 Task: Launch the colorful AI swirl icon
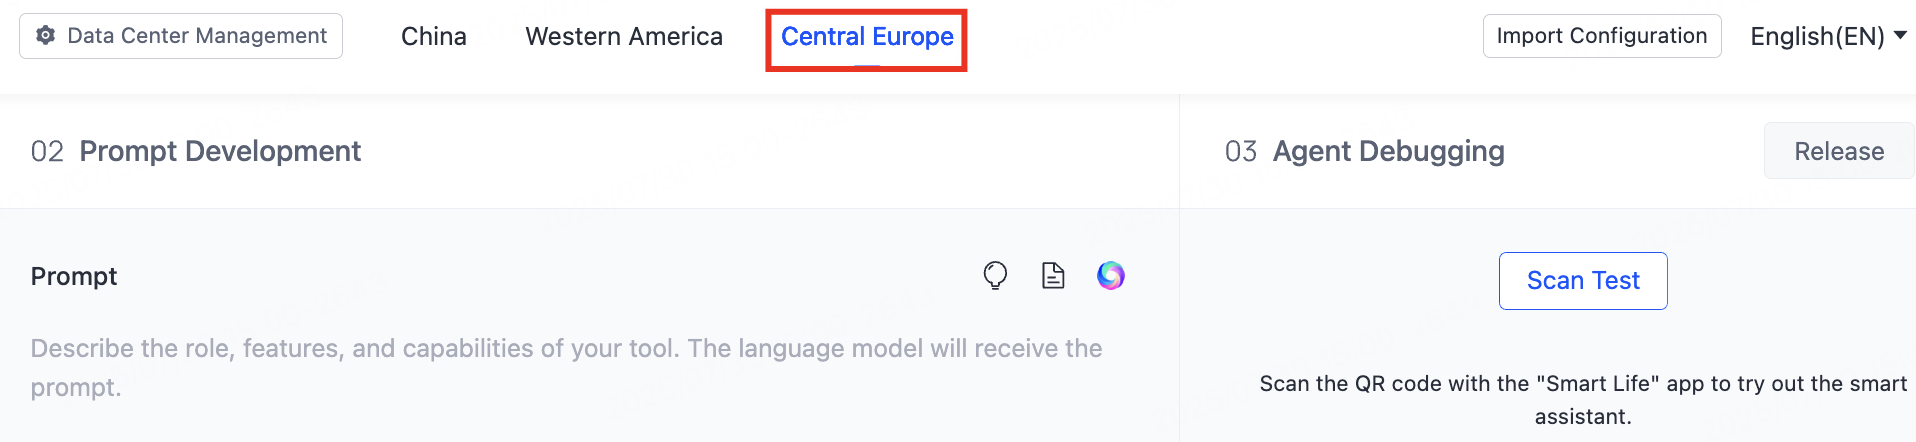(x=1111, y=275)
